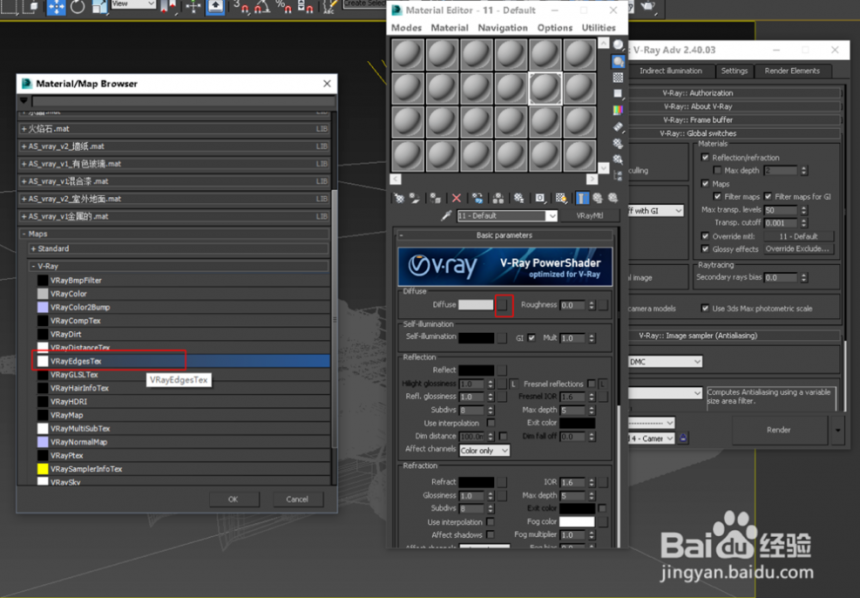Toggle Filter maps for GI checkbox
The image size is (860, 598).
[768, 196]
